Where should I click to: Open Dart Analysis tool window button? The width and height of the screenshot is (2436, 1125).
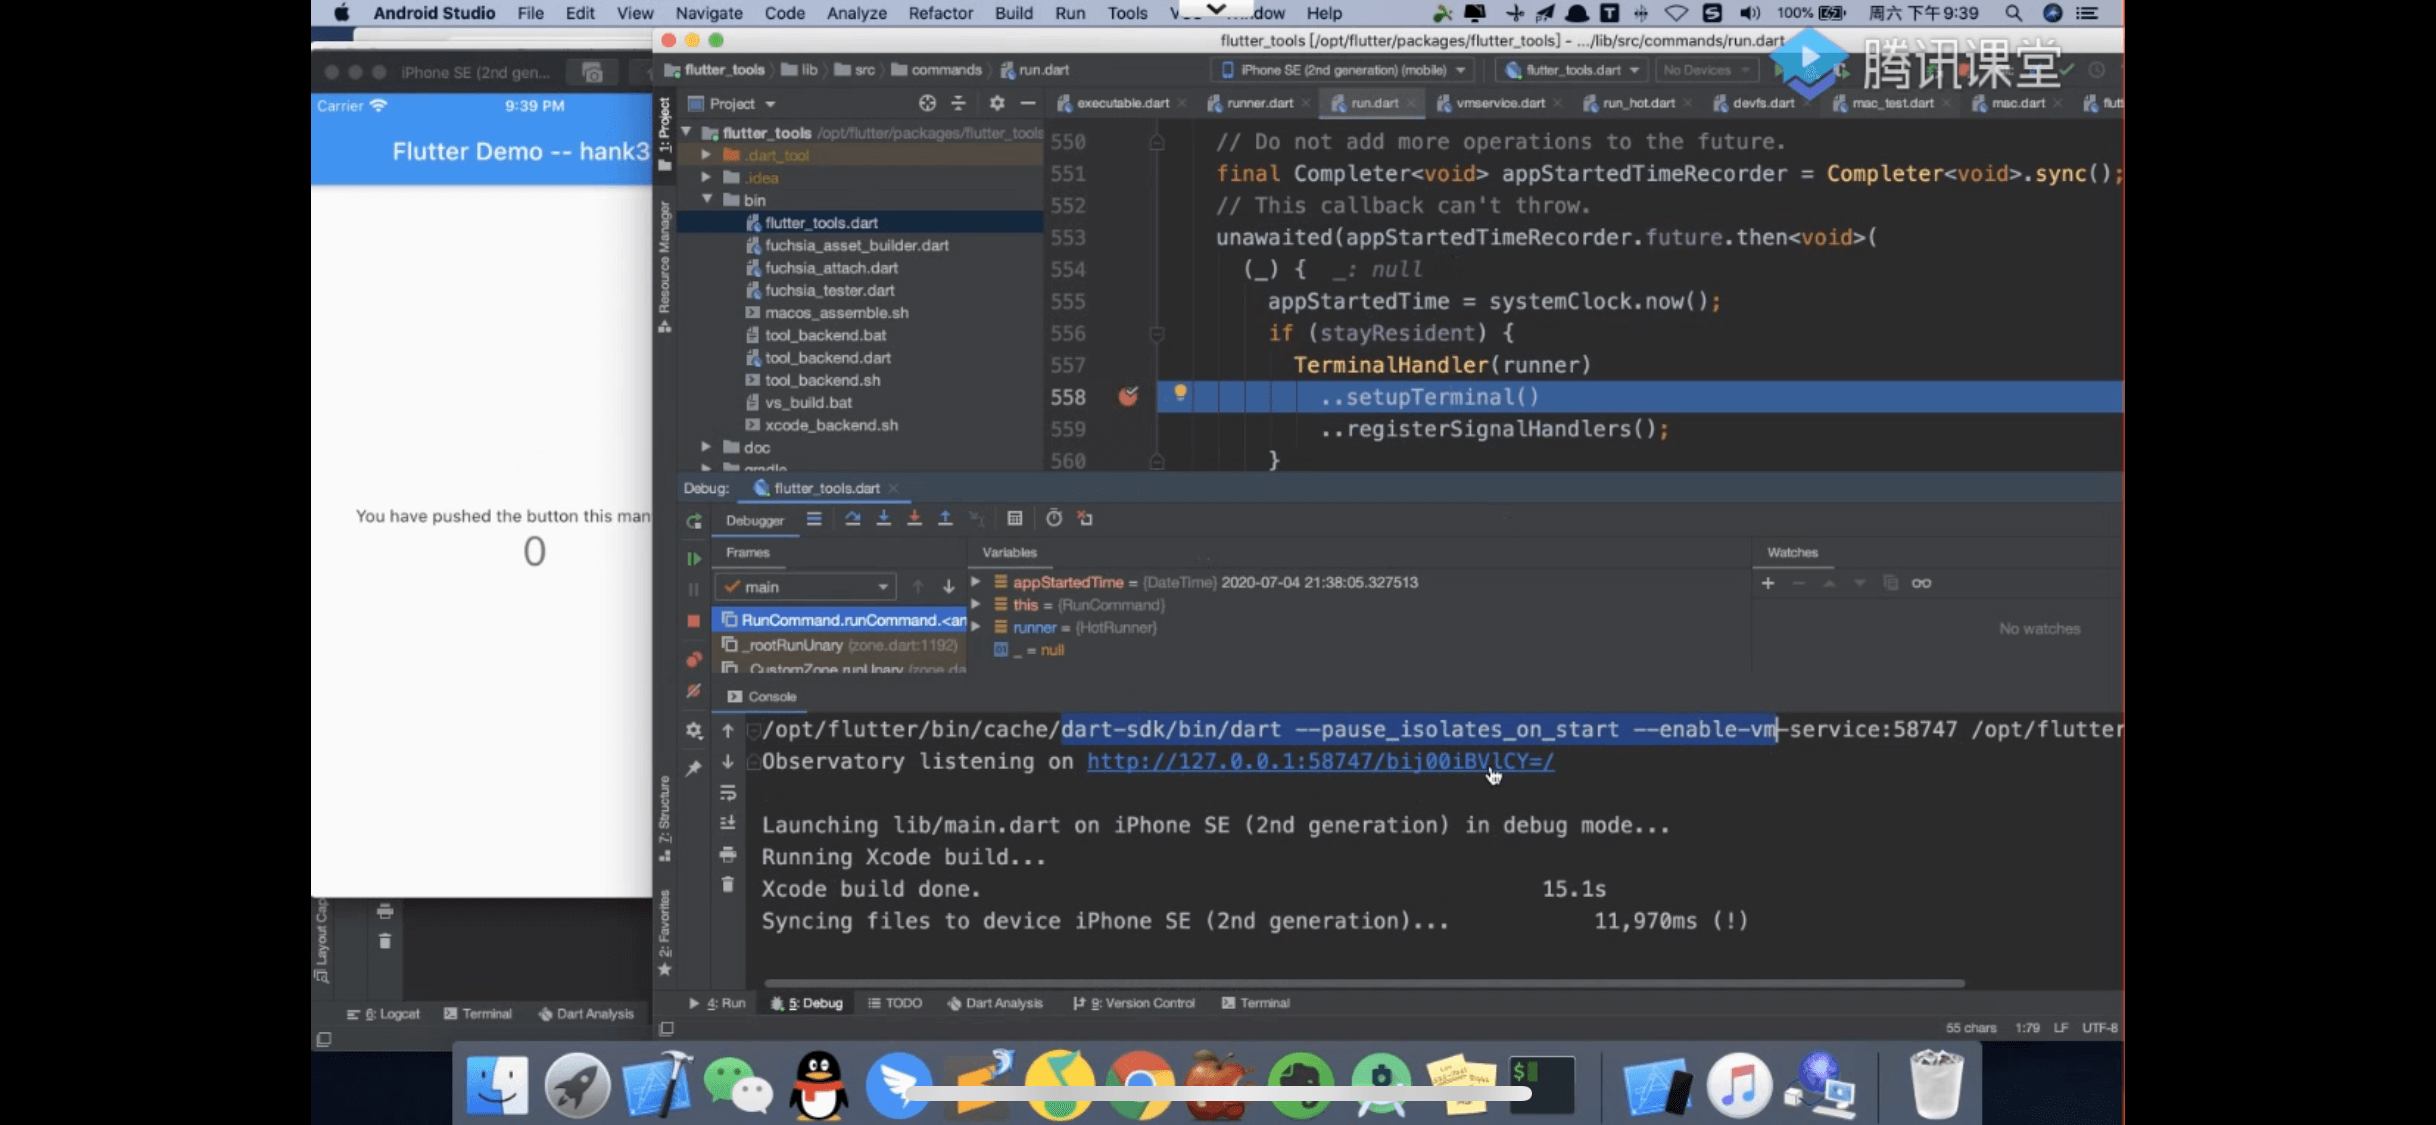[x=995, y=1003]
